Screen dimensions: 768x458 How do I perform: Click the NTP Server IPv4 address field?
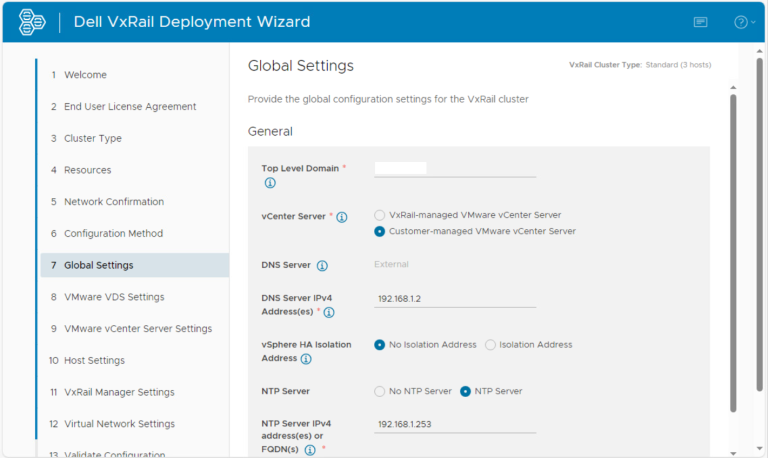tap(454, 424)
